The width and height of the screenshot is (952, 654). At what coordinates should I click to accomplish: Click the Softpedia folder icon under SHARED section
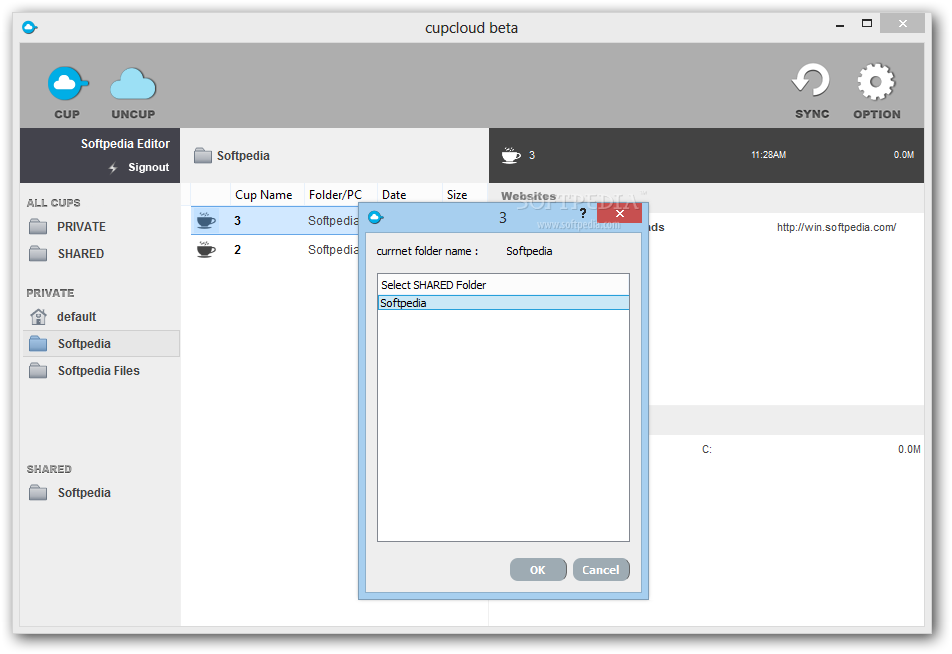click(38, 492)
